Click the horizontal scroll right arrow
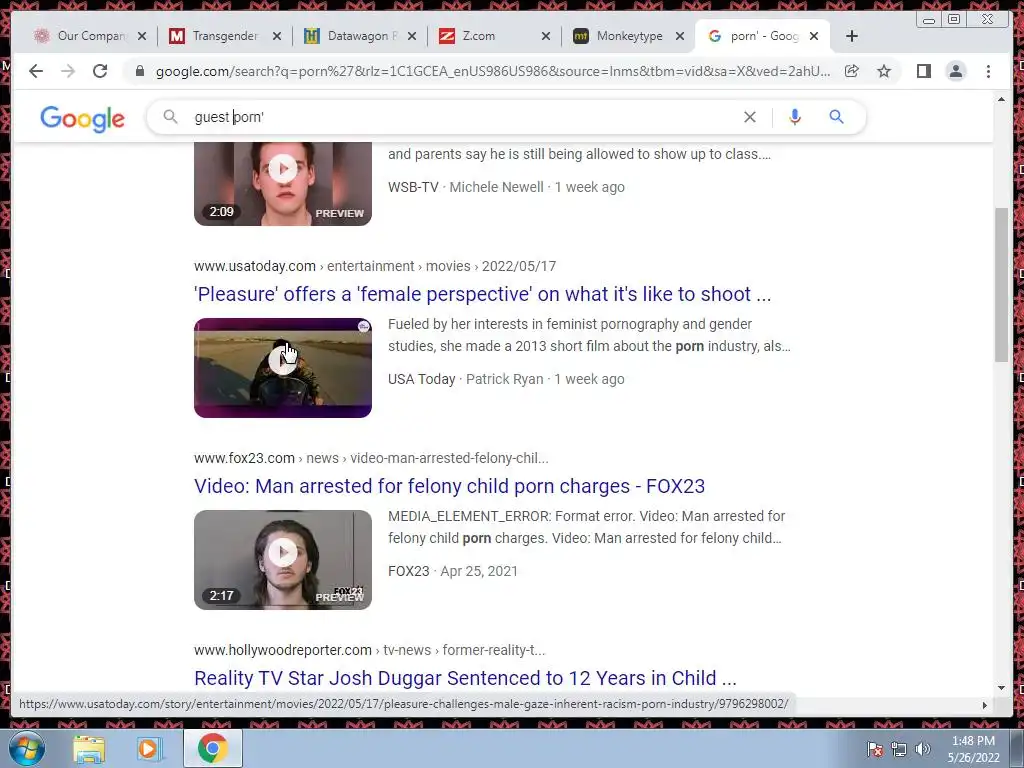The height and width of the screenshot is (768, 1024). pyautogui.click(x=984, y=705)
